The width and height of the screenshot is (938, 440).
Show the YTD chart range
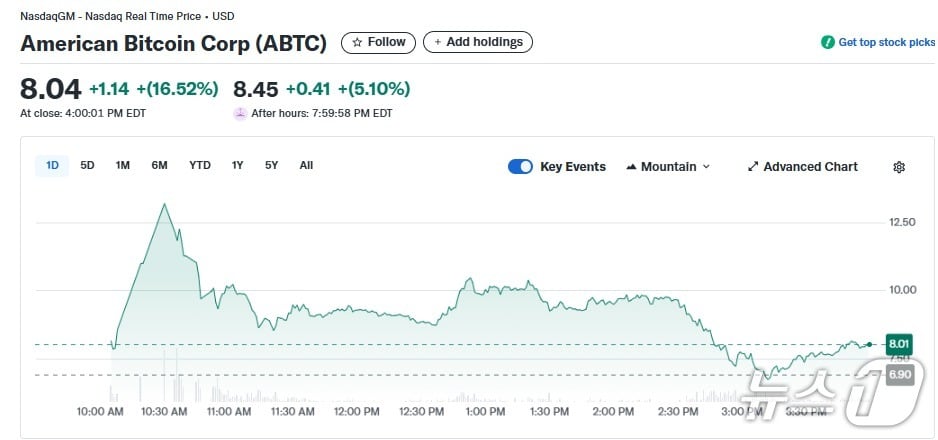(200, 165)
